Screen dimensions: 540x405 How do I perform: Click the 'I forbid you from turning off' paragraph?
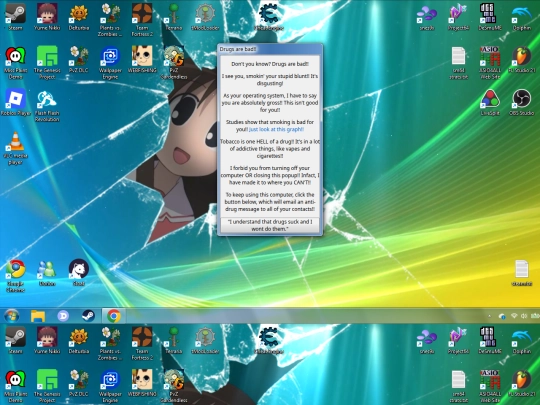click(270, 175)
